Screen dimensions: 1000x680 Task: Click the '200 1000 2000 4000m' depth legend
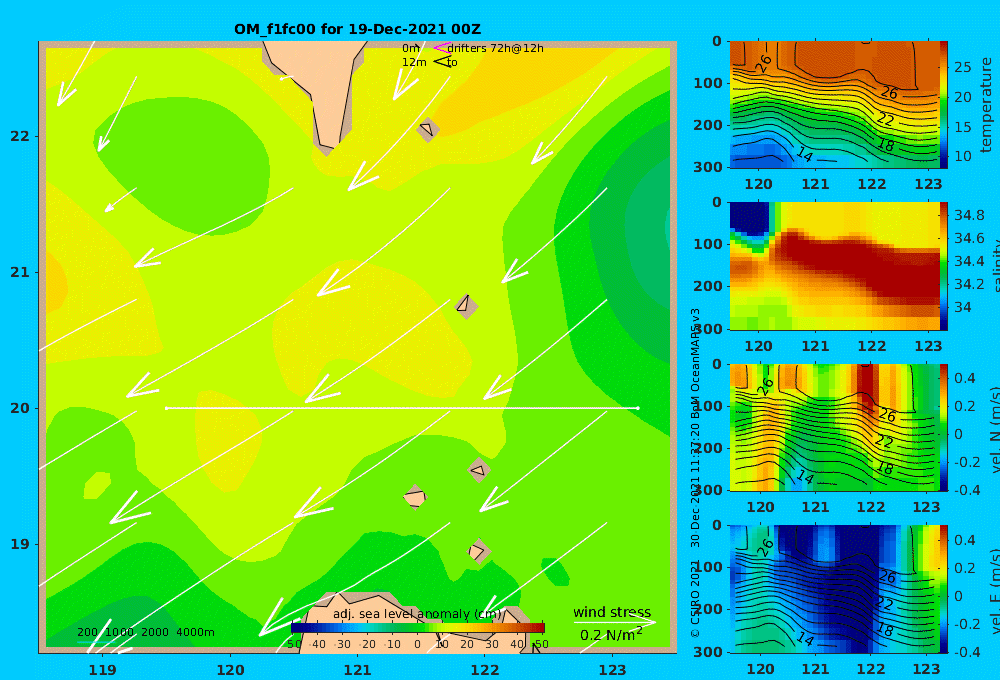pyautogui.click(x=145, y=632)
